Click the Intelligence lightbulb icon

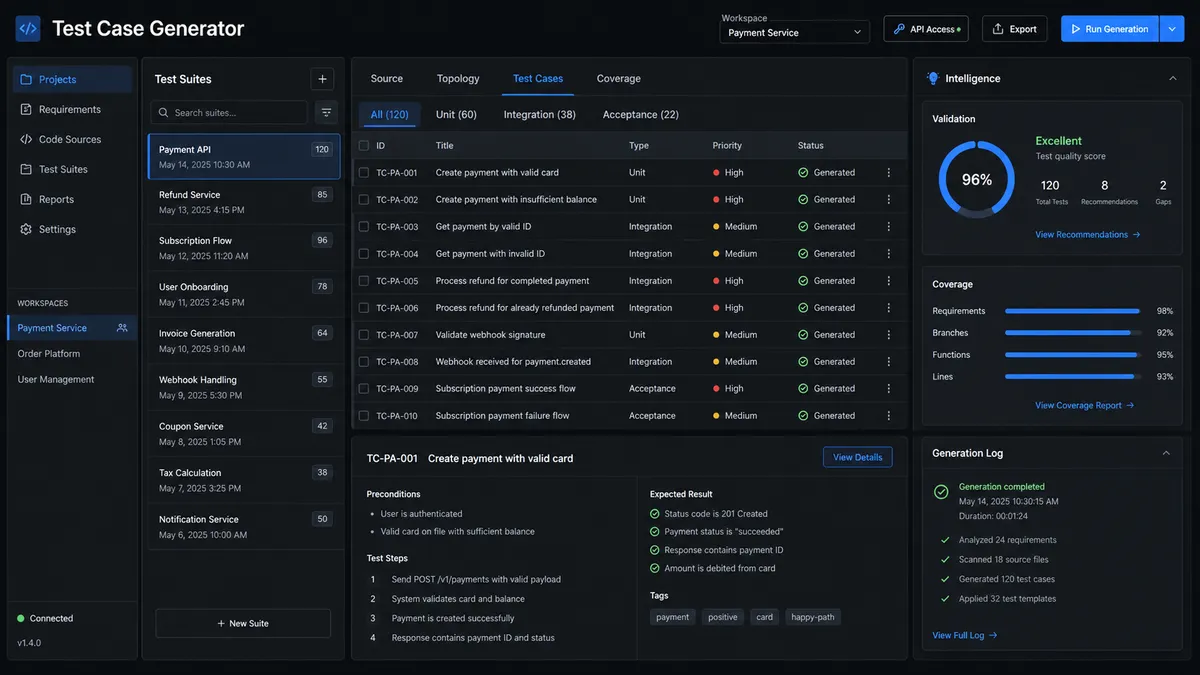(933, 78)
